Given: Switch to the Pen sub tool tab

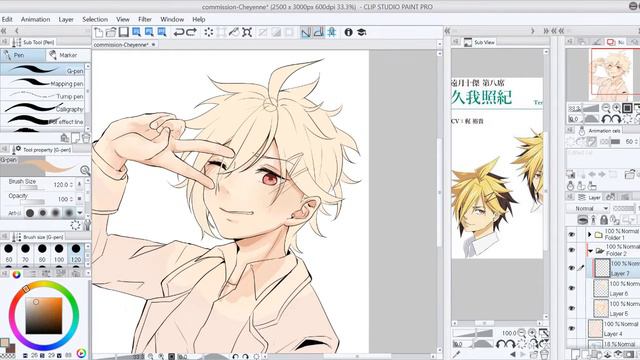Looking at the screenshot, I should click(x=23, y=55).
